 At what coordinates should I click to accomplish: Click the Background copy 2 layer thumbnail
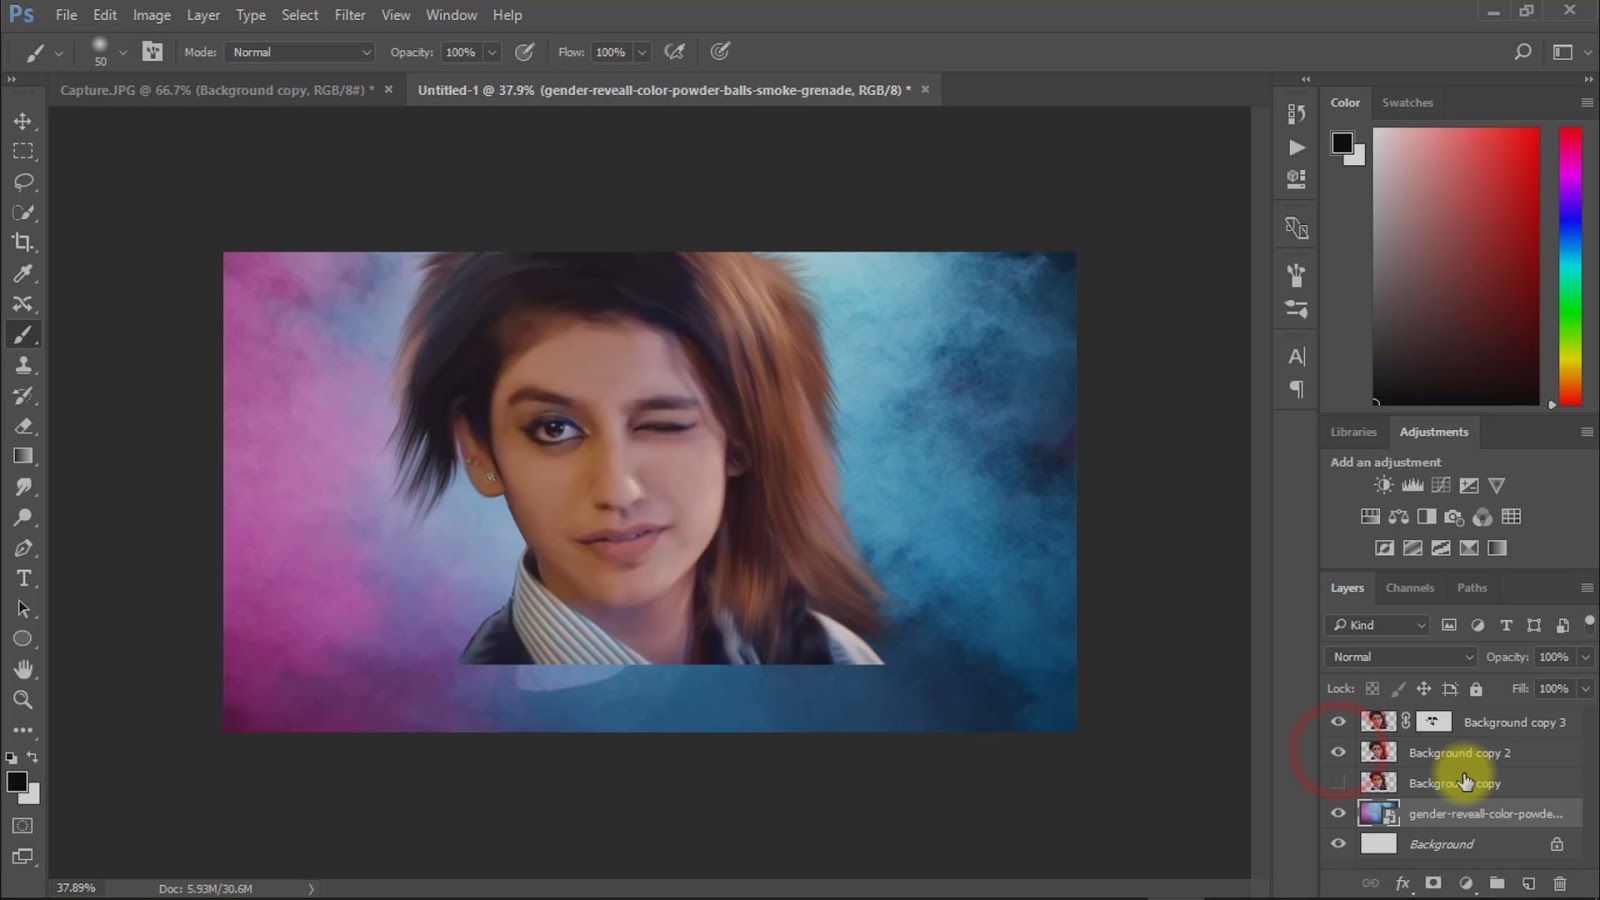1378,752
